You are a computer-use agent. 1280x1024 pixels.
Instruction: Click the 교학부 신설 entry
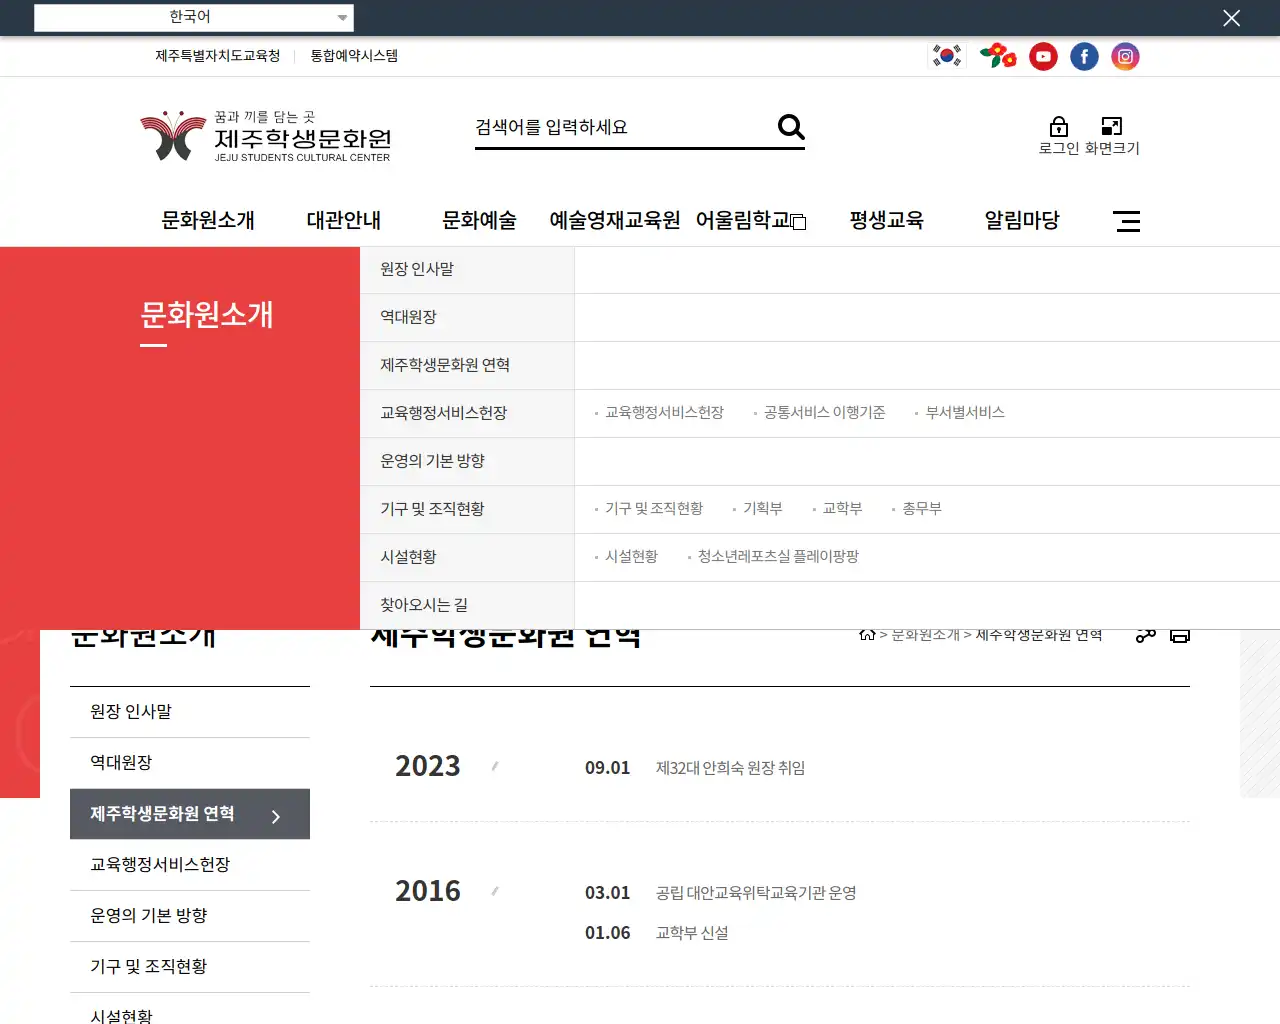pyautogui.click(x=692, y=933)
